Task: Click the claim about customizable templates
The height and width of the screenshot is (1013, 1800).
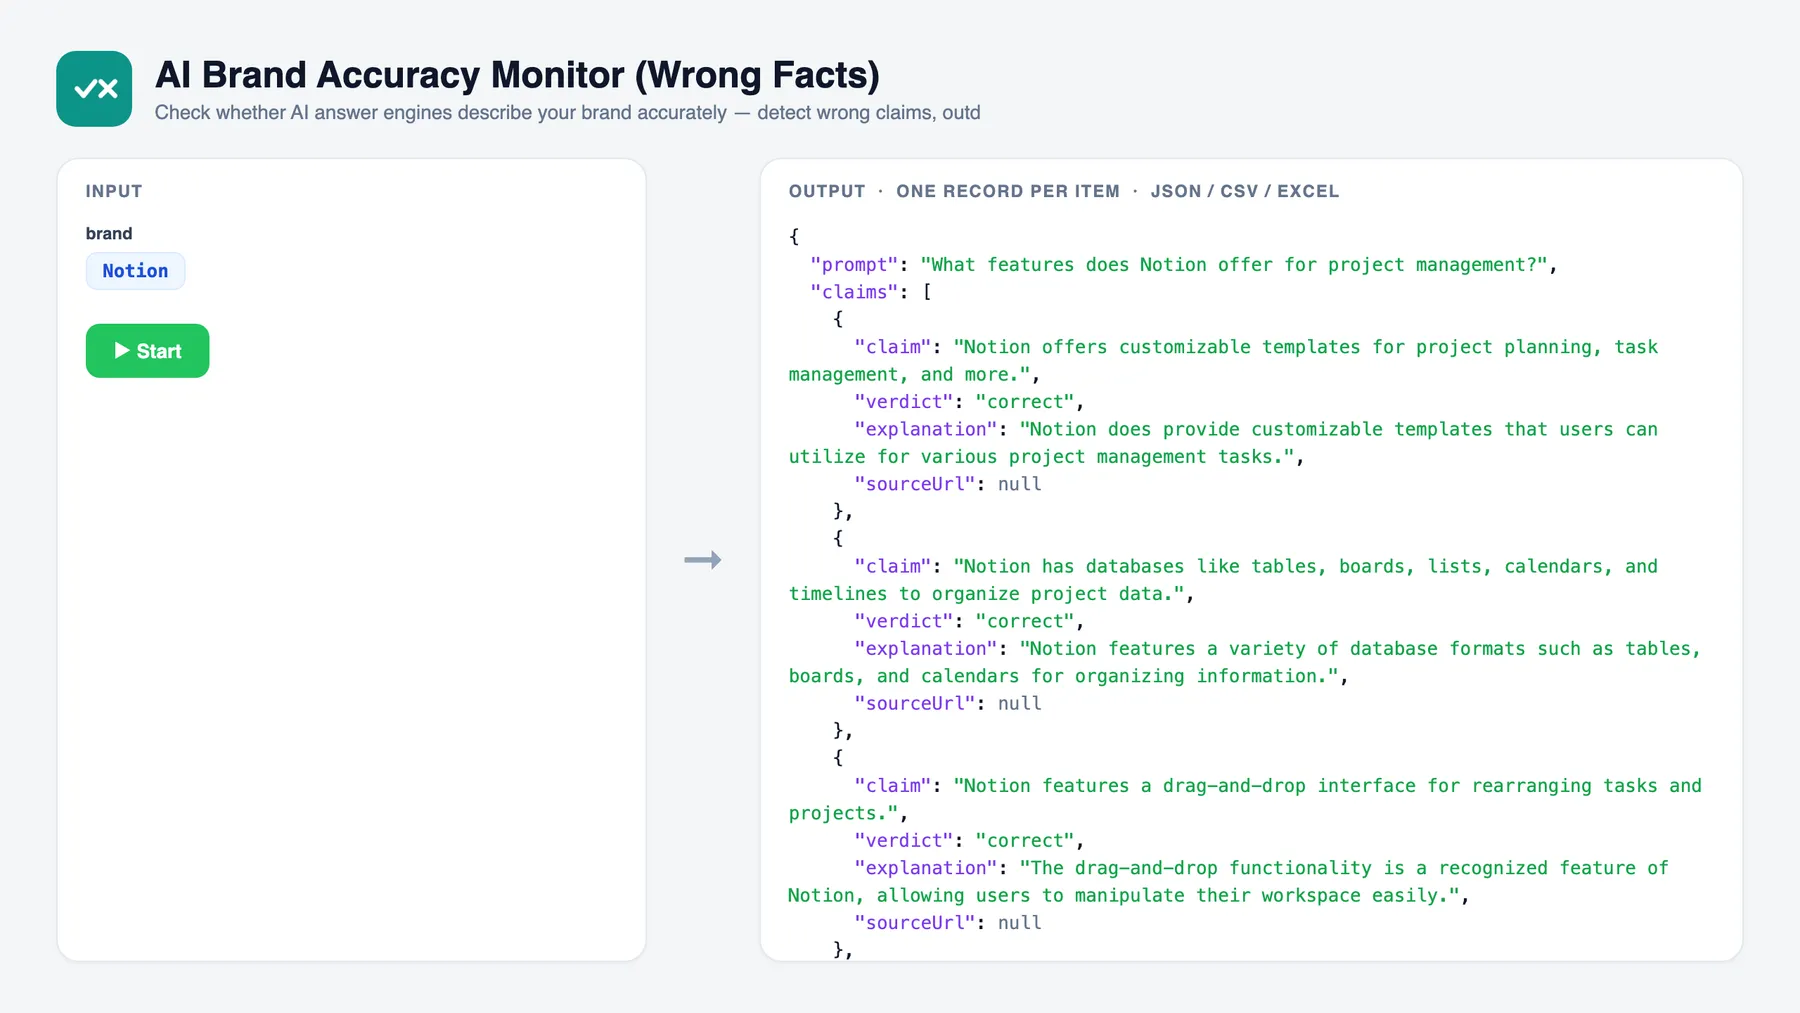Action: (x=1223, y=361)
